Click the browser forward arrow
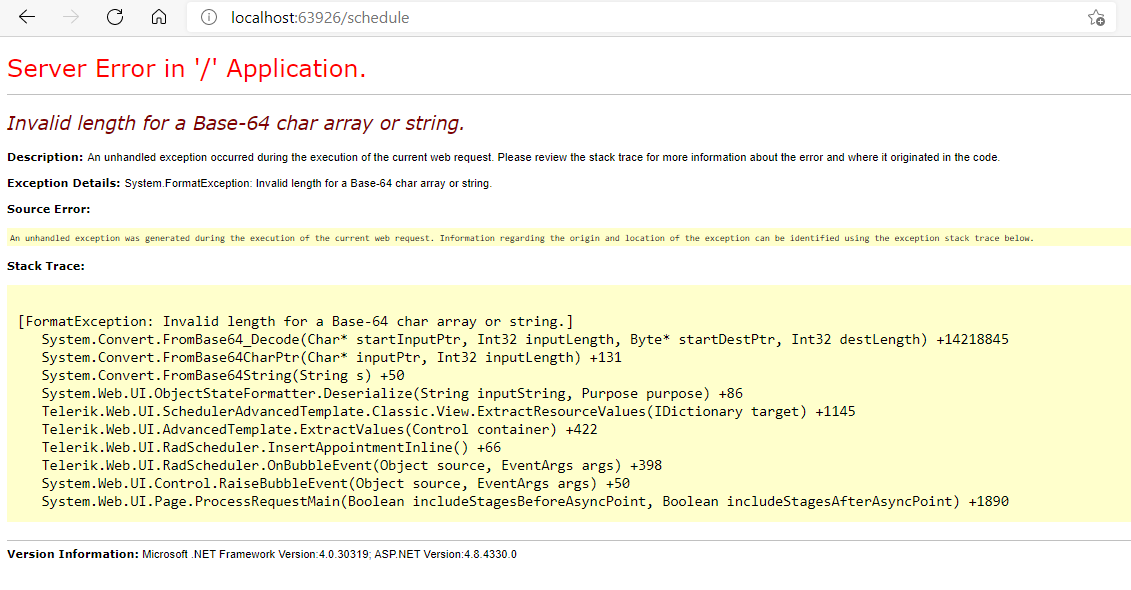Image resolution: width=1131 pixels, height=590 pixels. pyautogui.click(x=71, y=17)
